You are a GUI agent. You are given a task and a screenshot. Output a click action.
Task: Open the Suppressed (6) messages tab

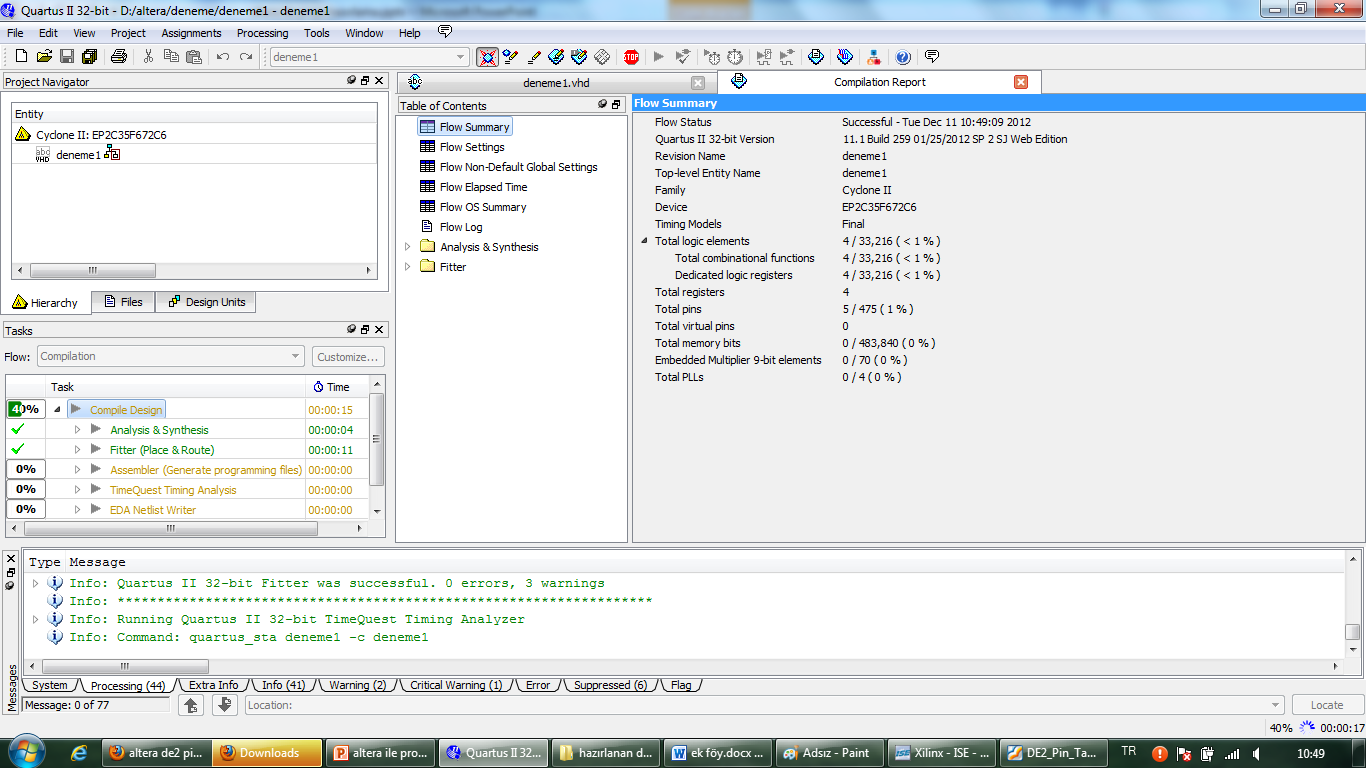tap(610, 685)
